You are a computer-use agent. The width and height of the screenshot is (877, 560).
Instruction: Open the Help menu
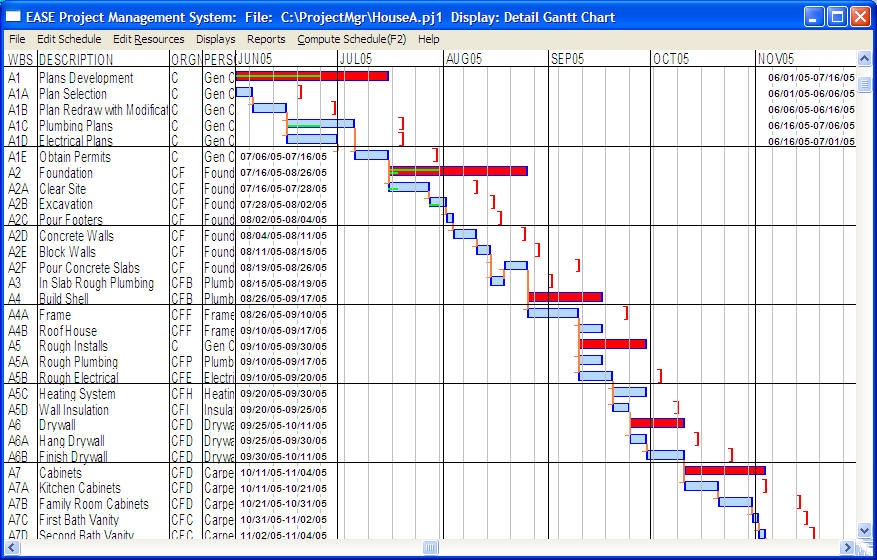428,39
